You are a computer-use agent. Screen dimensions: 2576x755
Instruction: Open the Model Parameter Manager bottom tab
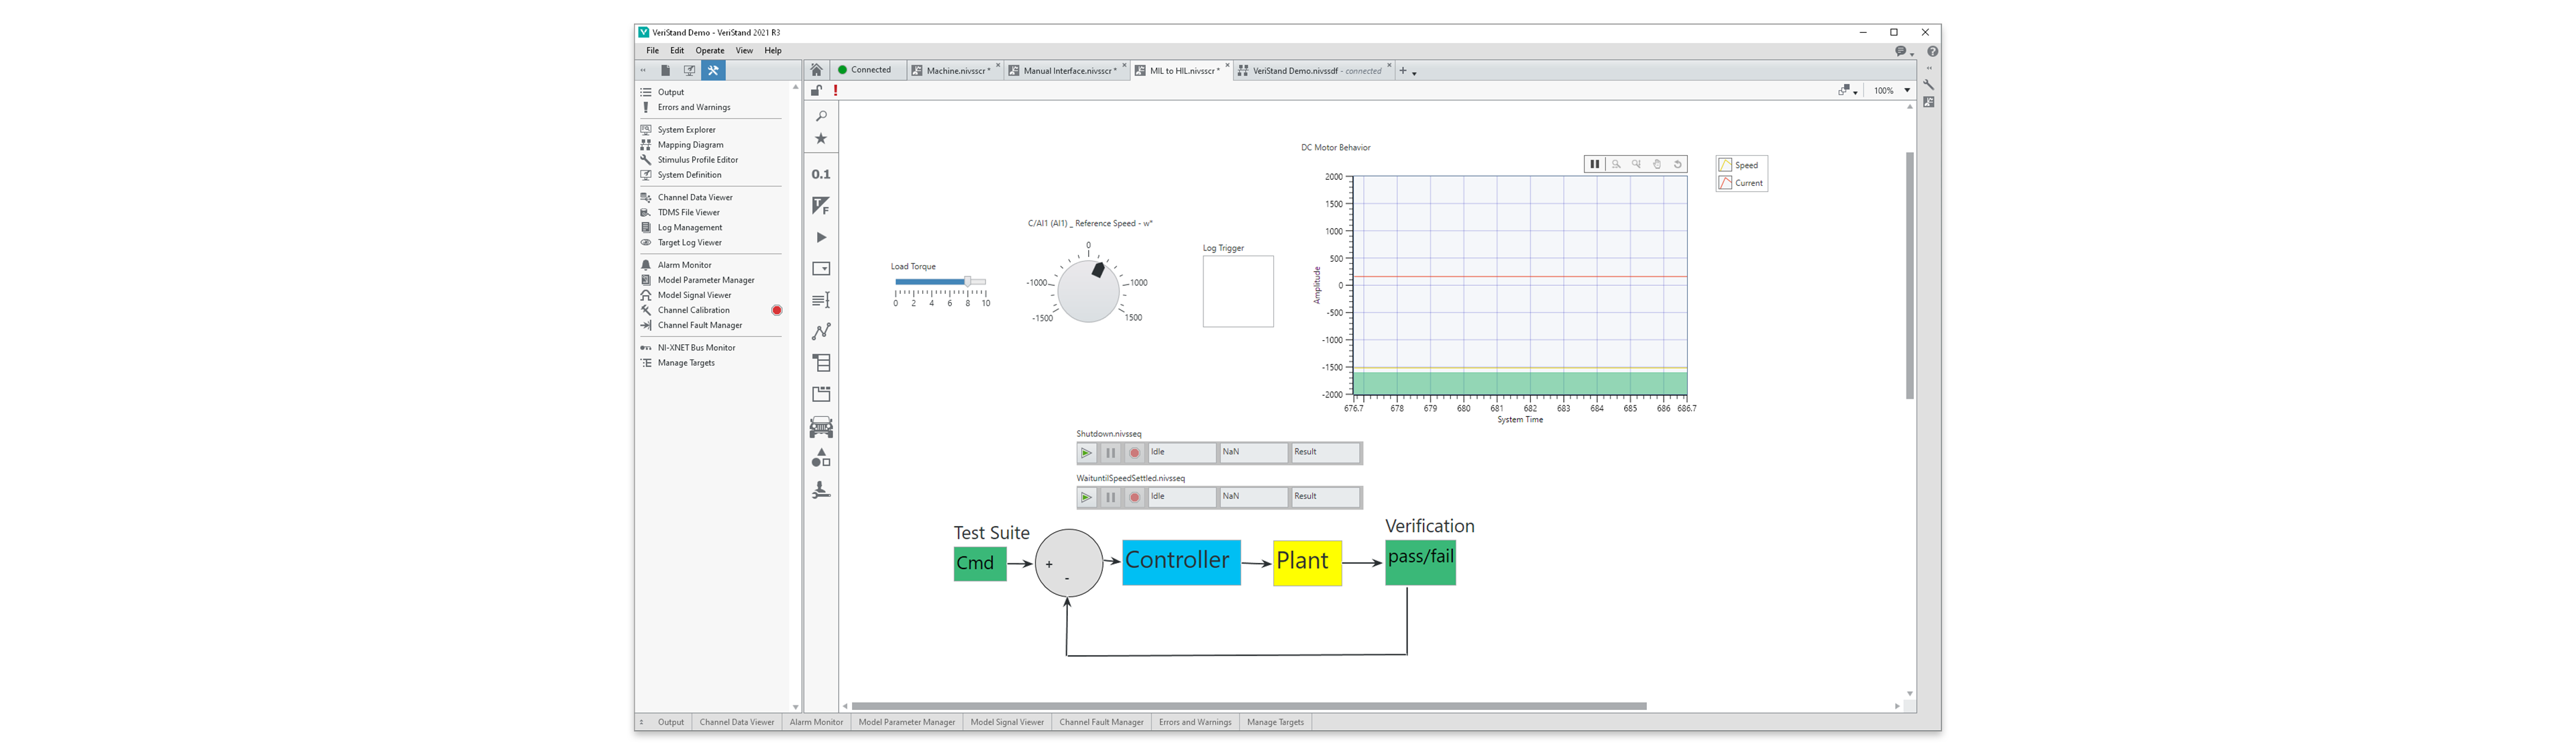click(x=906, y=722)
